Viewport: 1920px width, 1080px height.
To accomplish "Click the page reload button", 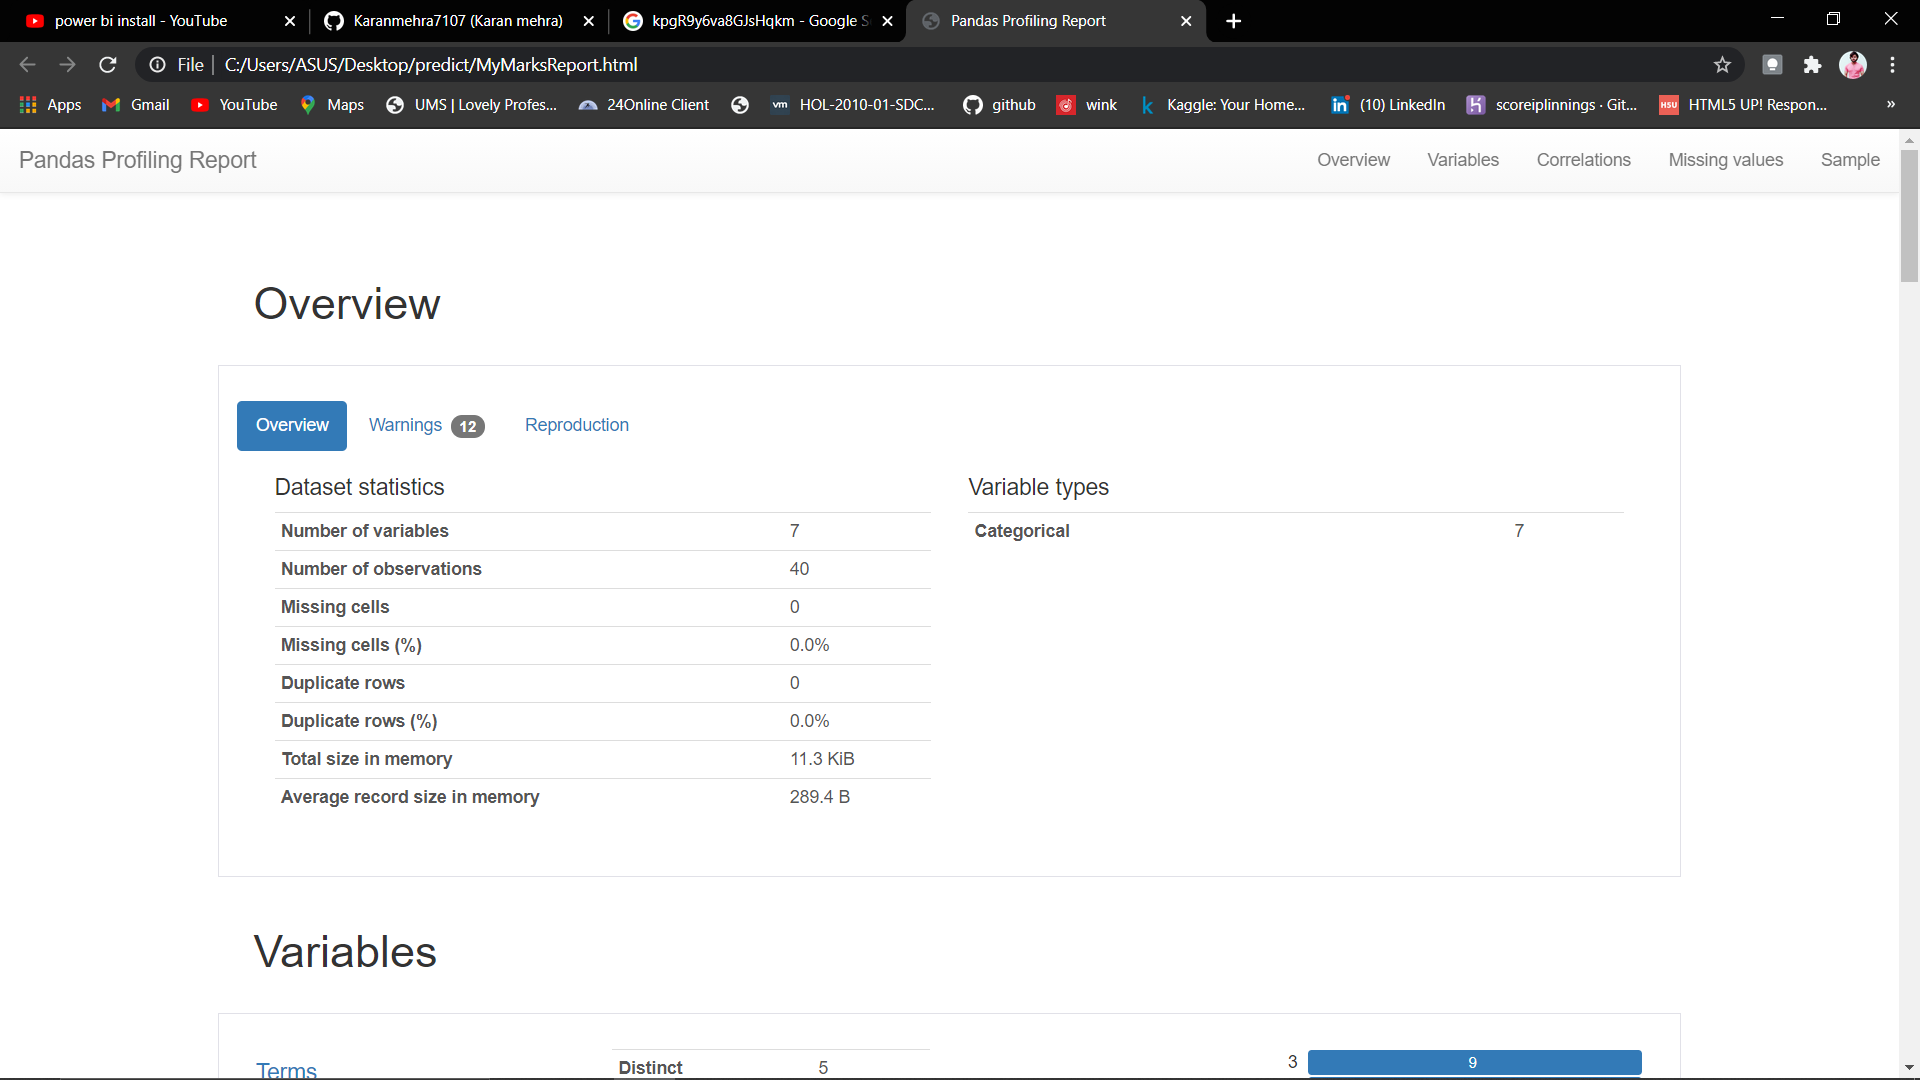I will click(x=107, y=64).
